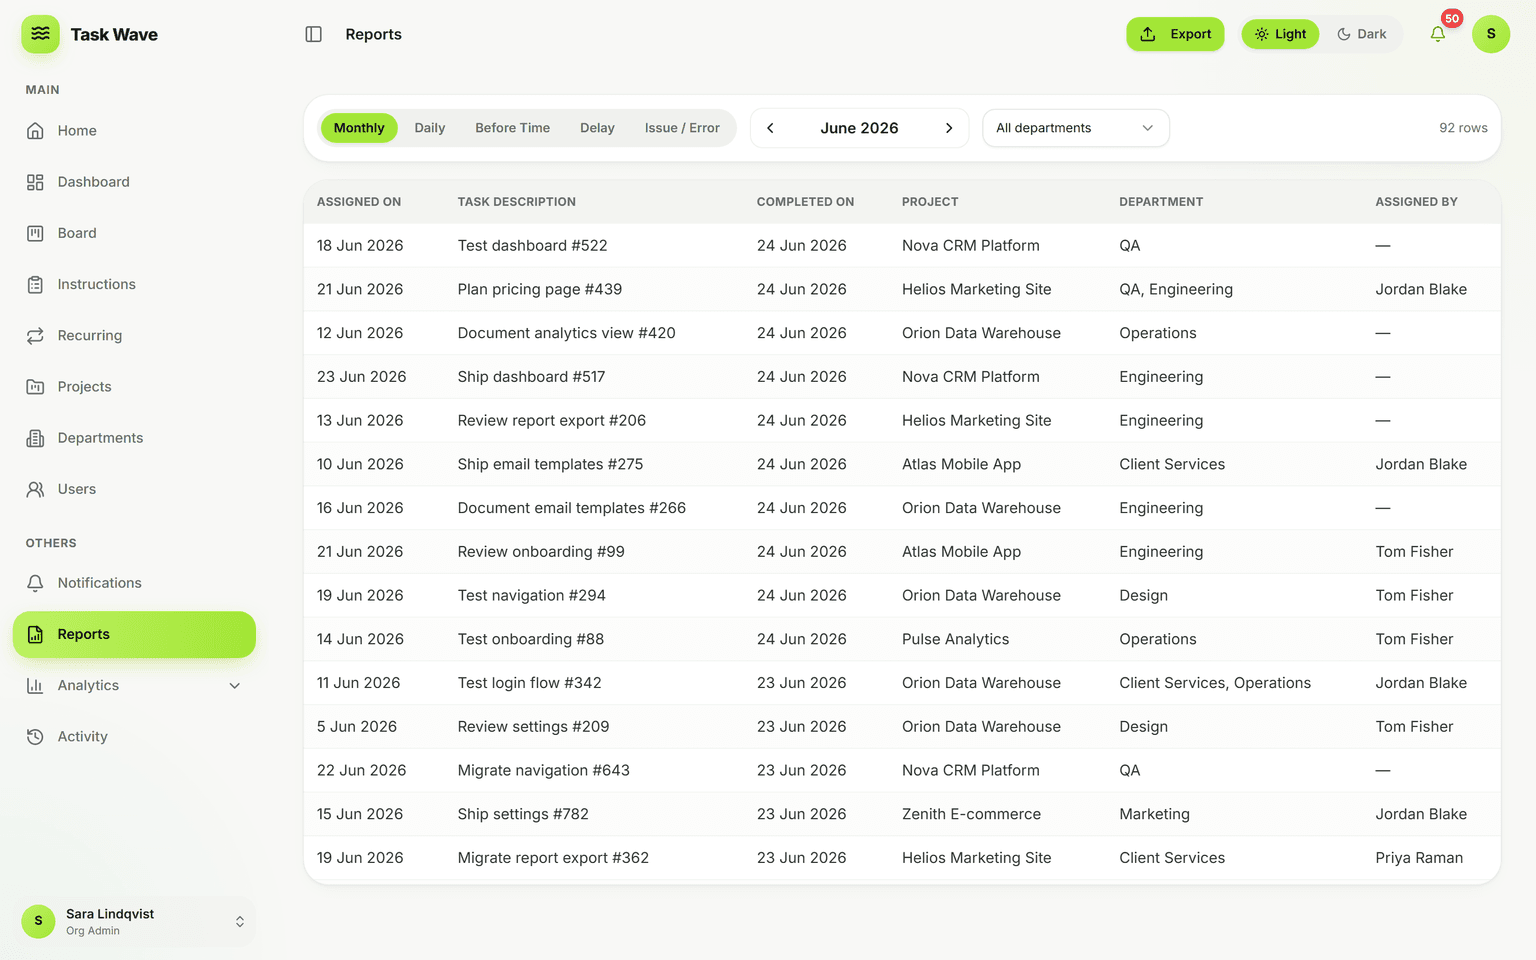Click 'Pulse Analytics' project cell
This screenshot has width=1536, height=960.
[955, 639]
